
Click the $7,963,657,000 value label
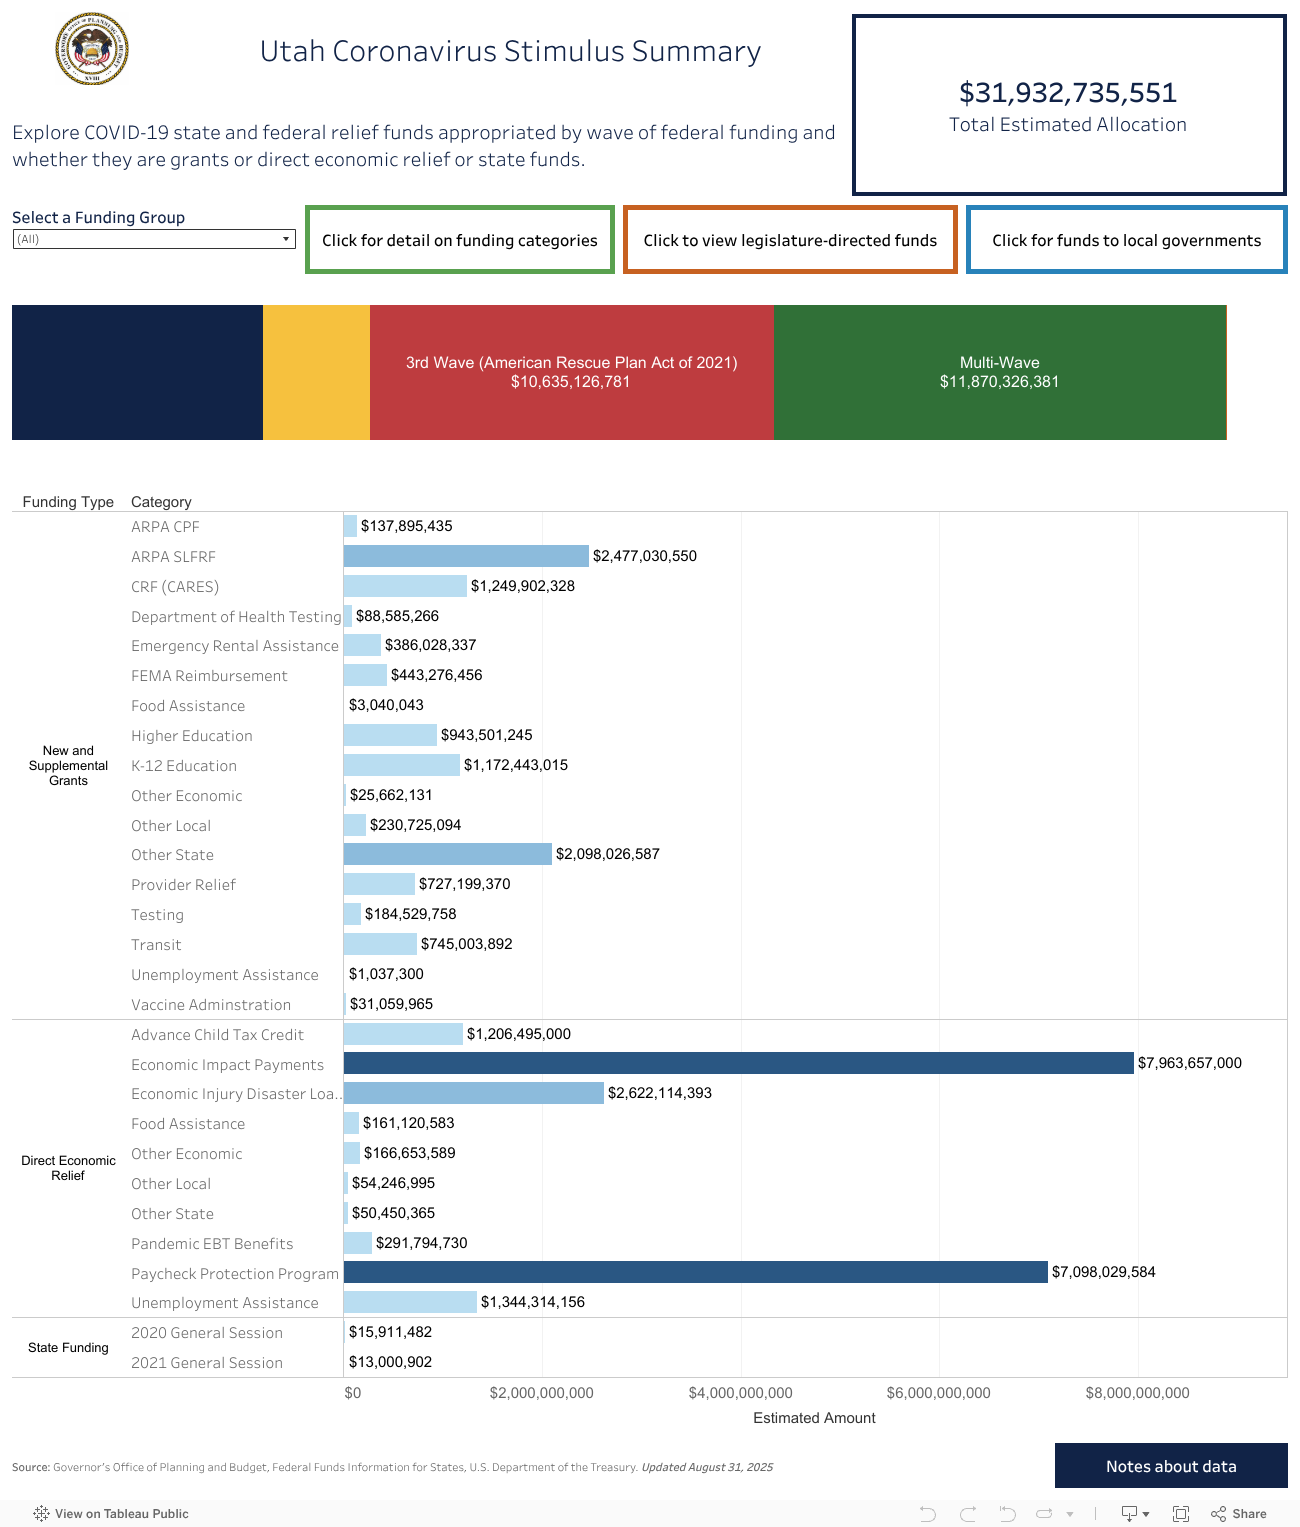[x=1190, y=1063]
